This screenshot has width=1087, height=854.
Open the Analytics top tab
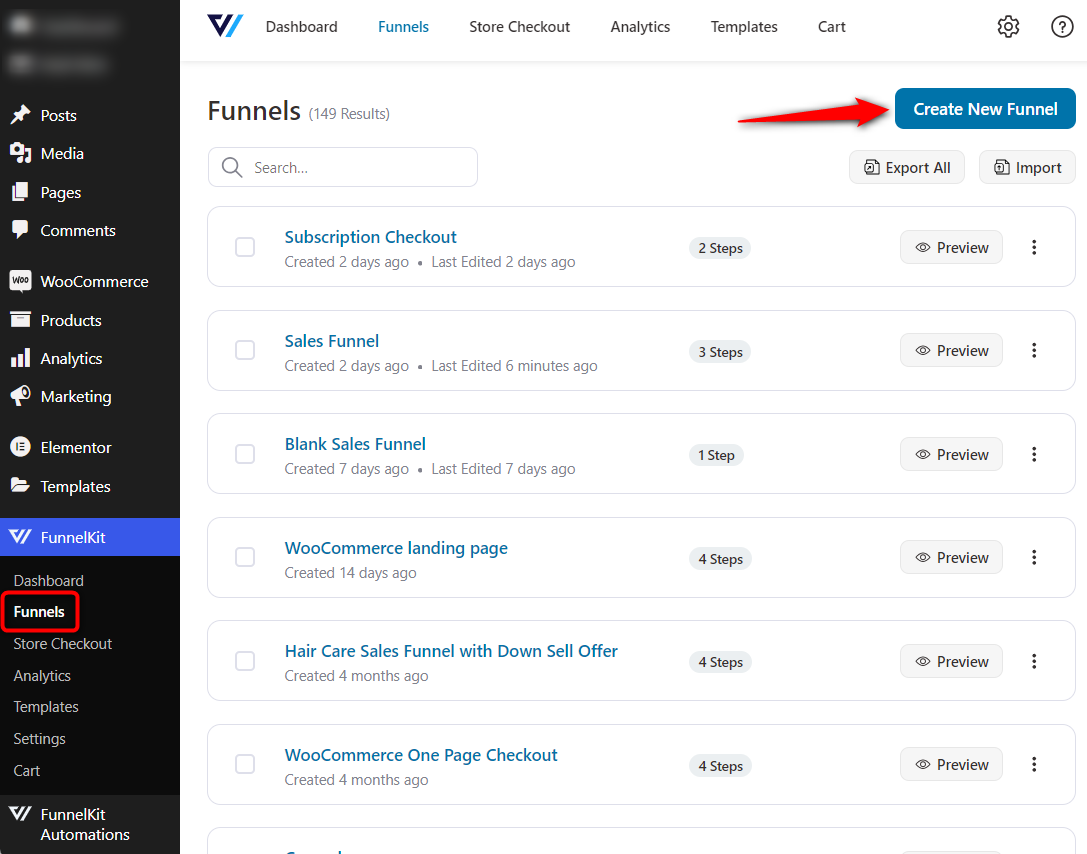coord(640,26)
